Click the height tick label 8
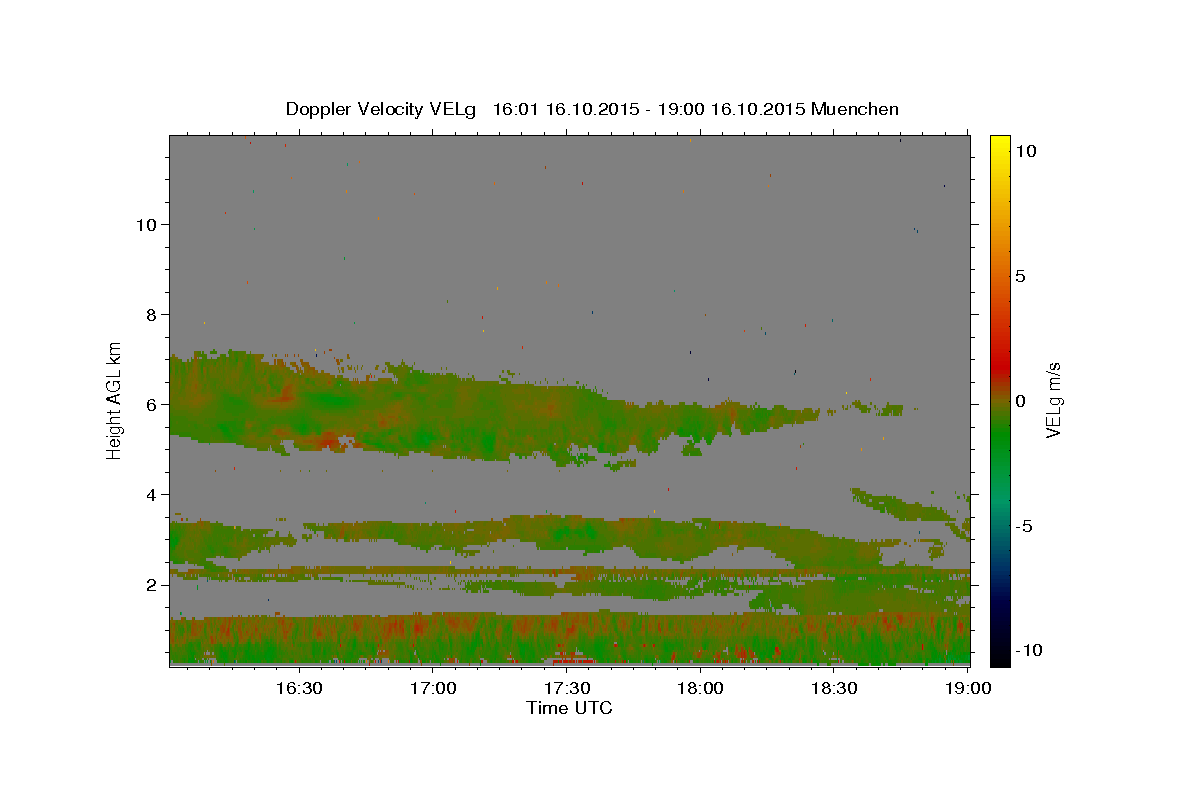 151,314
